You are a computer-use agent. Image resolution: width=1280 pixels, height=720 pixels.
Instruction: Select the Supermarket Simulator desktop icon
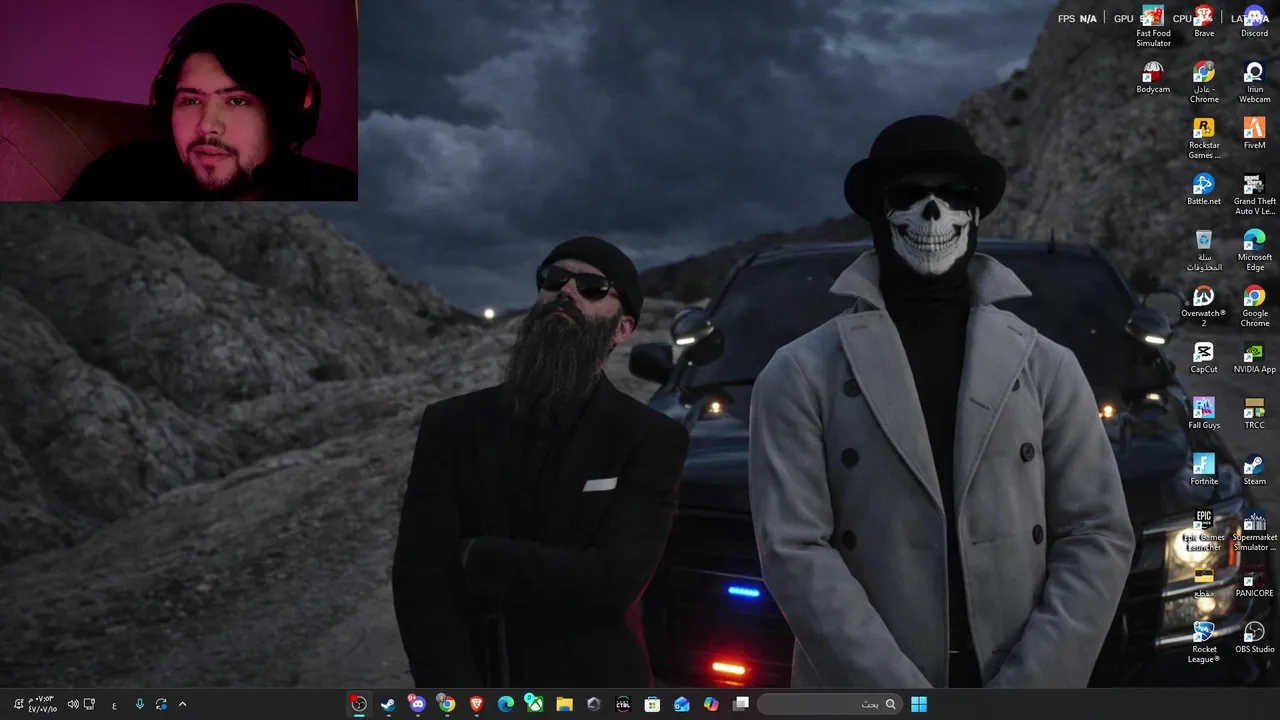(1254, 531)
